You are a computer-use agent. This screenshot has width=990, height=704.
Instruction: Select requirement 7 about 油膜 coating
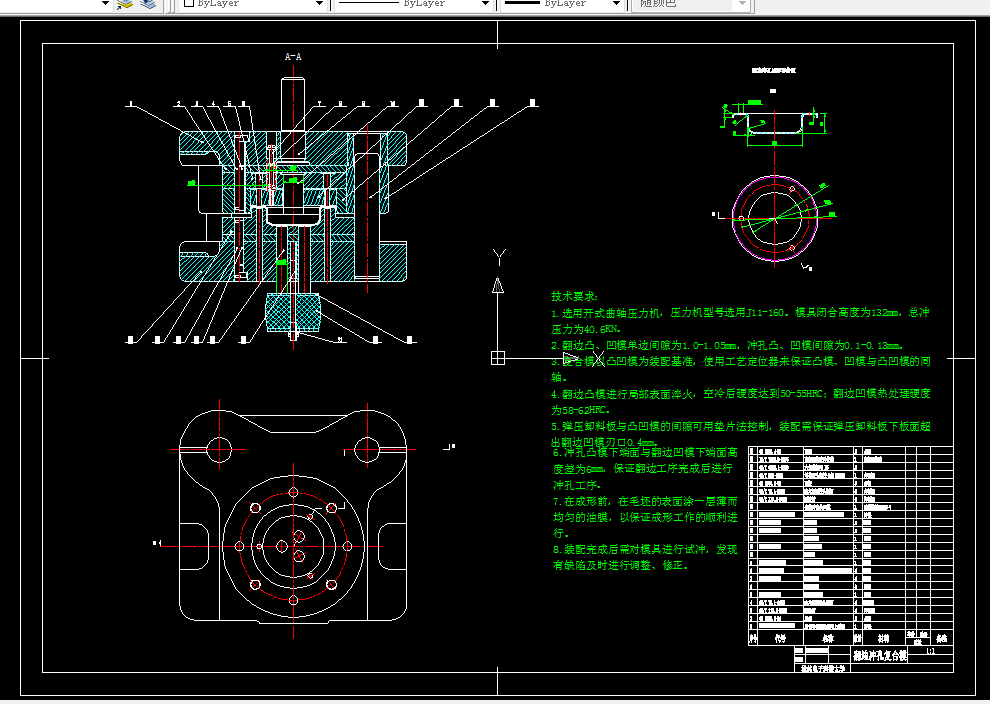tap(645, 517)
